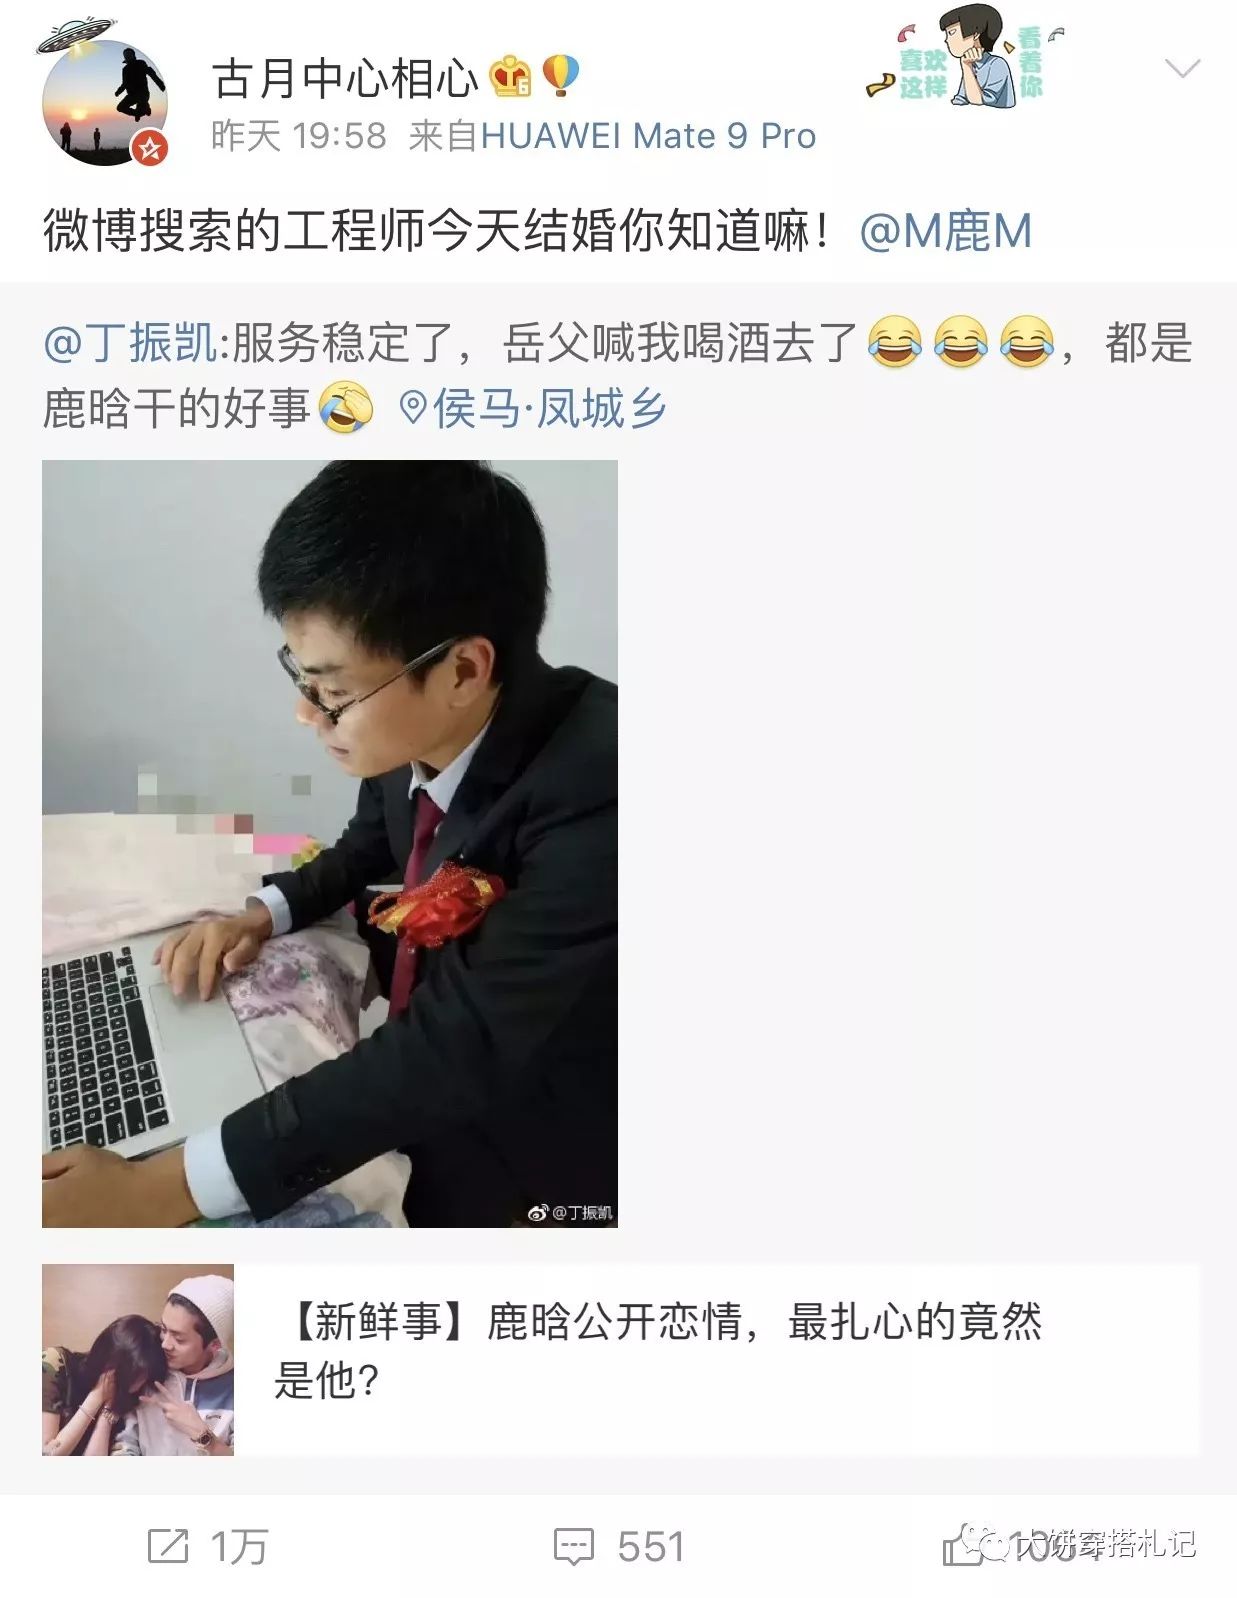
Task: Open the 新鲜事 鹿晗公开恋情 article card
Action: point(620,1359)
